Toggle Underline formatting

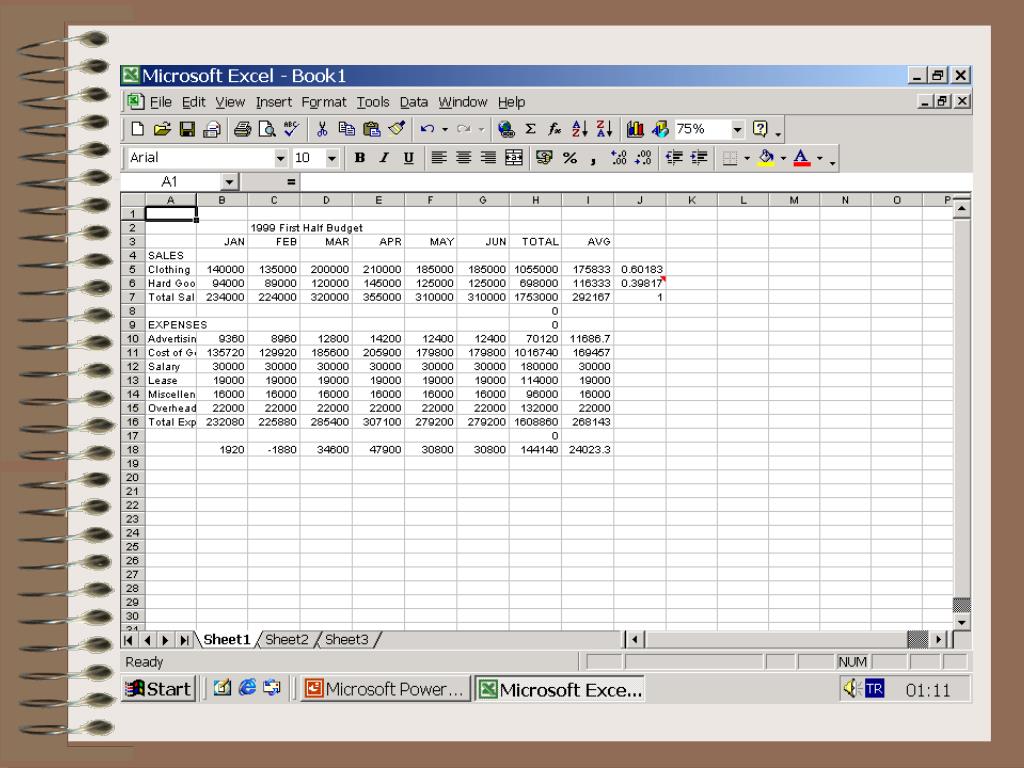point(408,158)
